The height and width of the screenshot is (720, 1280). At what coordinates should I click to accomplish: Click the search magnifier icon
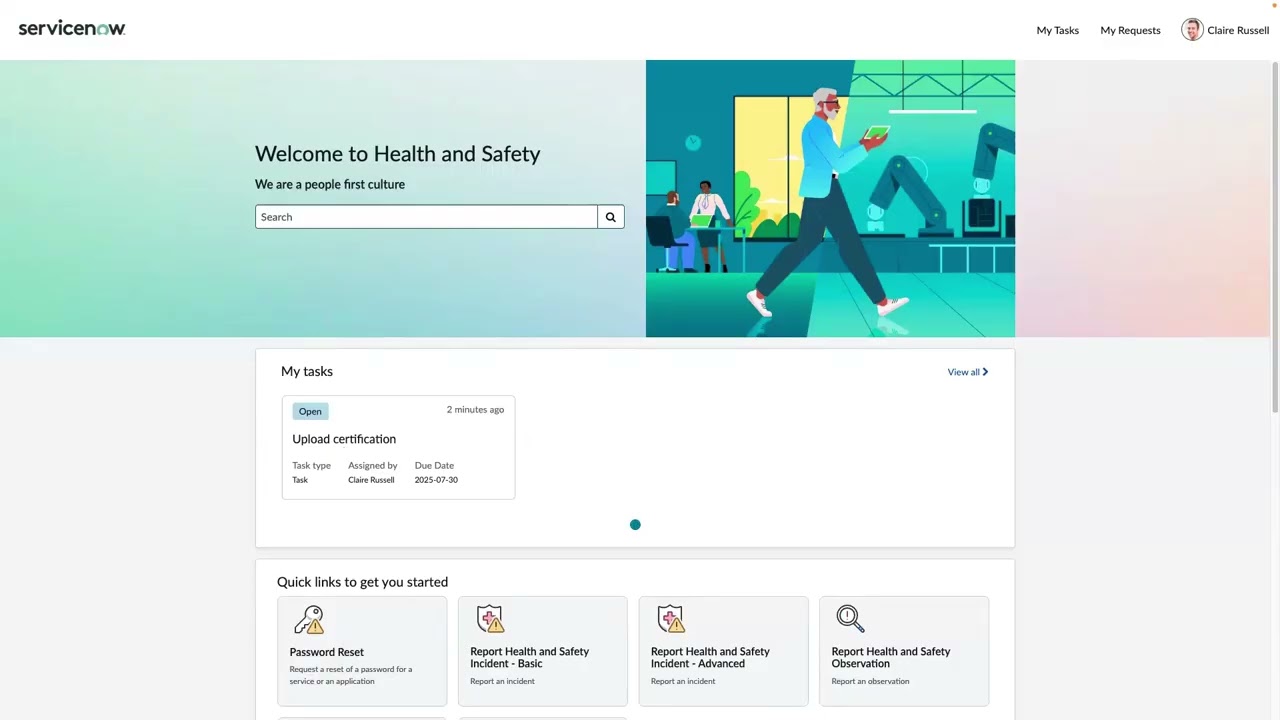[x=610, y=217]
